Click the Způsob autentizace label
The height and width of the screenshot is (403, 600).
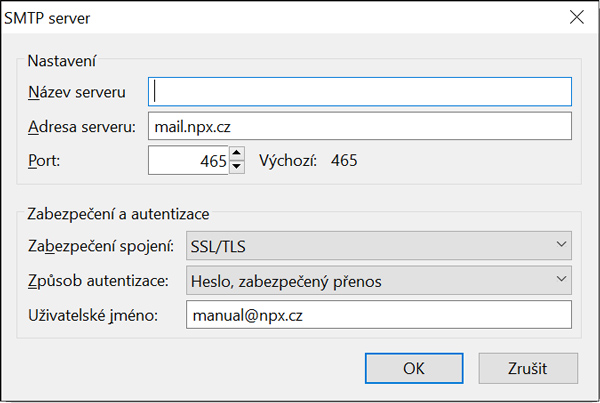coord(97,281)
